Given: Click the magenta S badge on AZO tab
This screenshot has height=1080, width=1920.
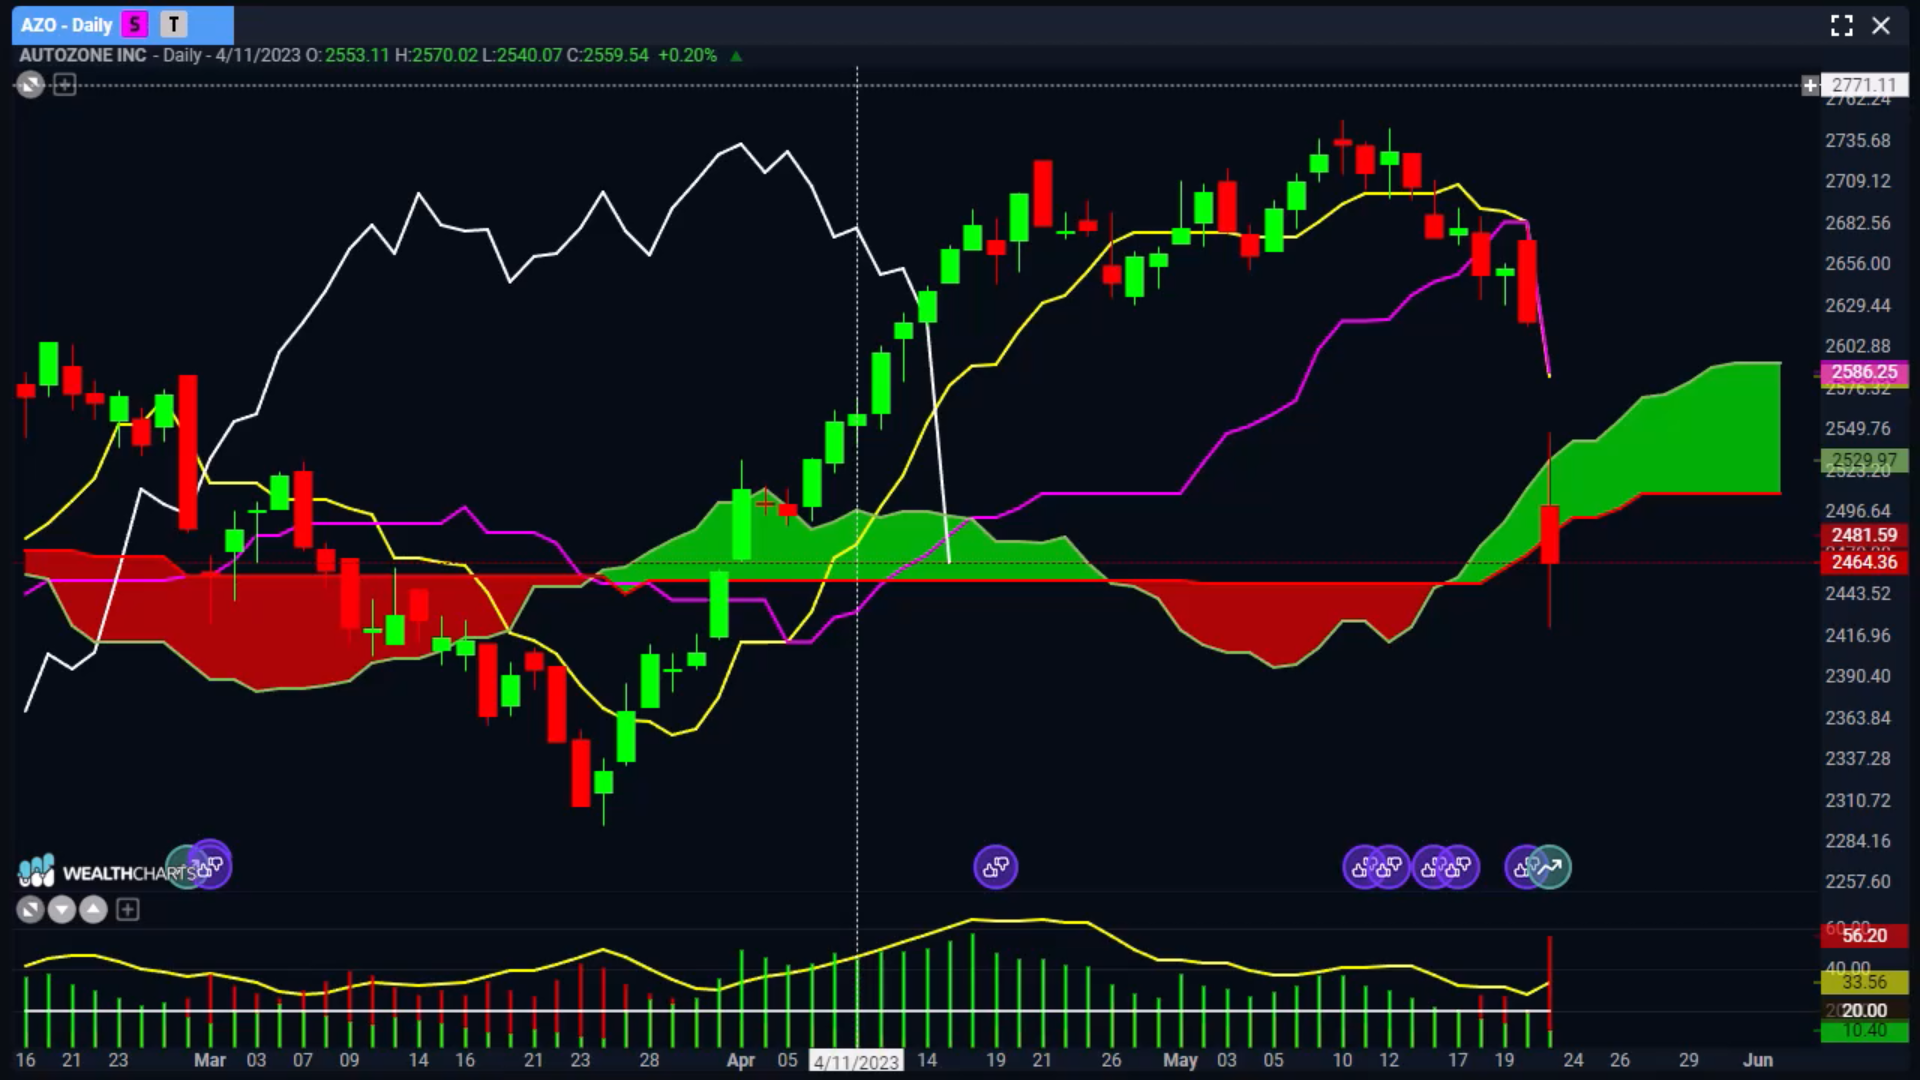Looking at the screenshot, I should [x=135, y=24].
